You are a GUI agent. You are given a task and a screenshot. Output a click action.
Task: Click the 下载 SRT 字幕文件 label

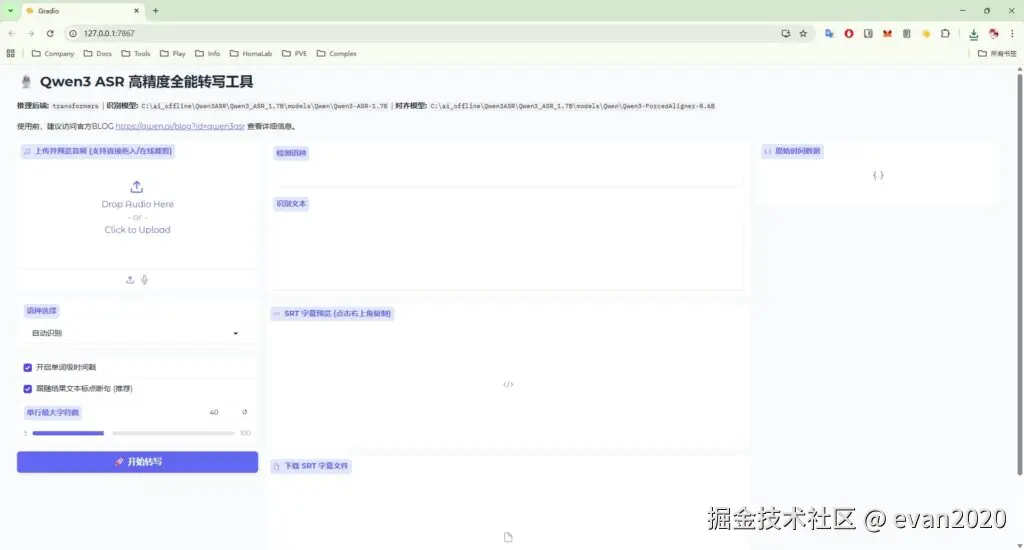(311, 466)
